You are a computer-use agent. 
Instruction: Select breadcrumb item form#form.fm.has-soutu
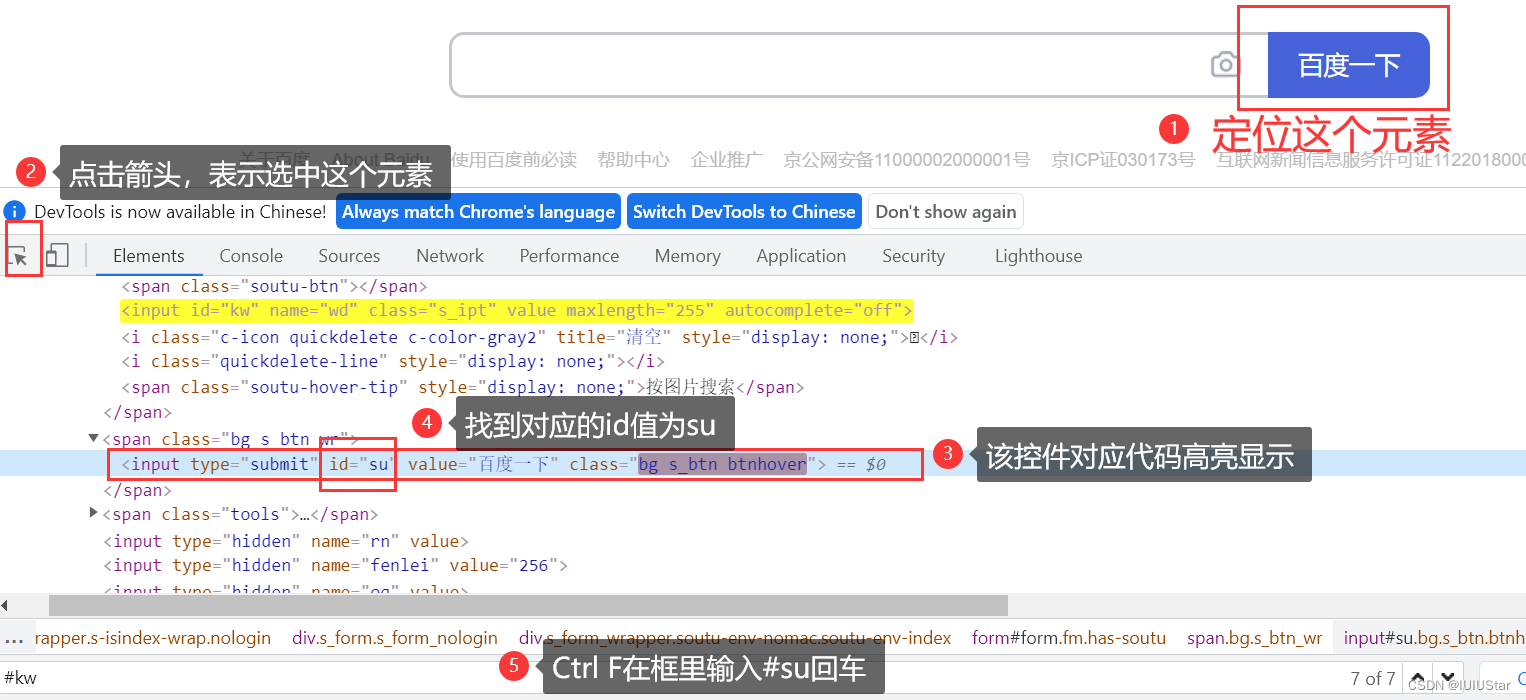click(1068, 637)
